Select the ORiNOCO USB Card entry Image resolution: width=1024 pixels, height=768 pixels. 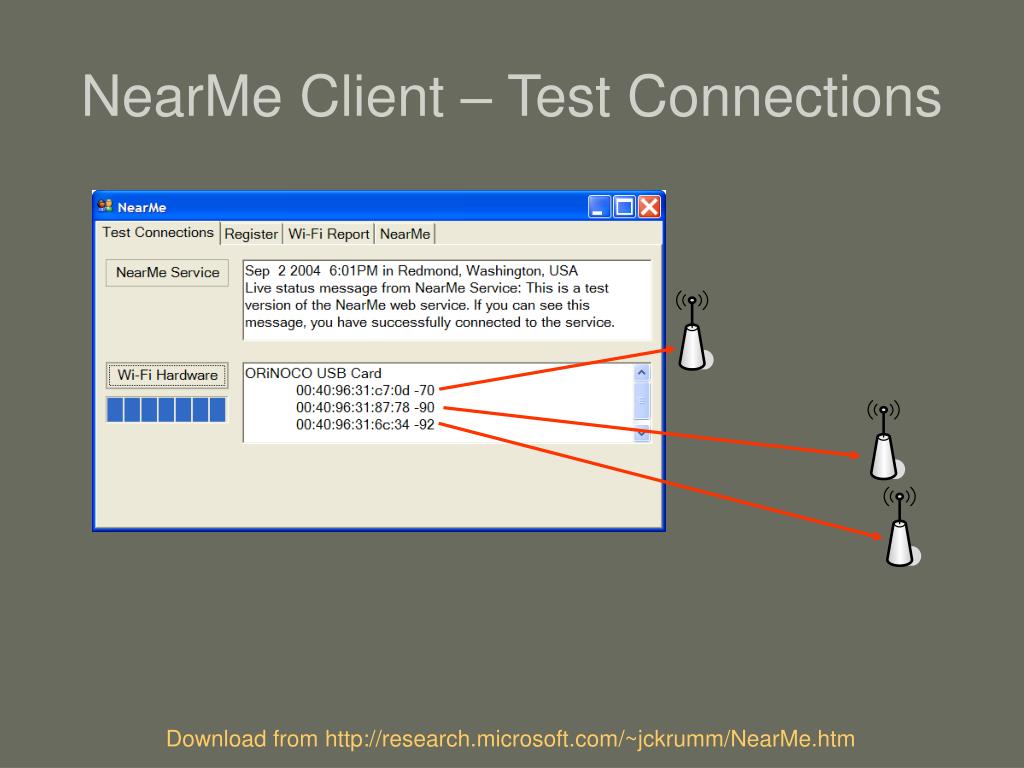[313, 373]
